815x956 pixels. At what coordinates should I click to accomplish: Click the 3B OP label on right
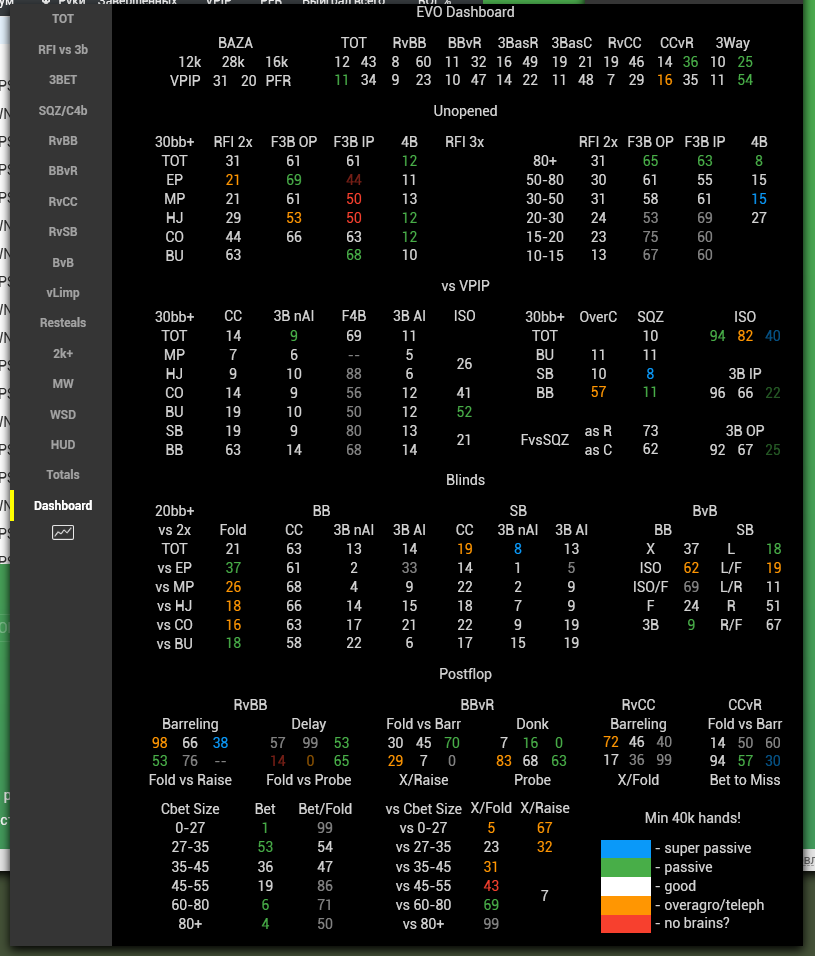point(744,430)
